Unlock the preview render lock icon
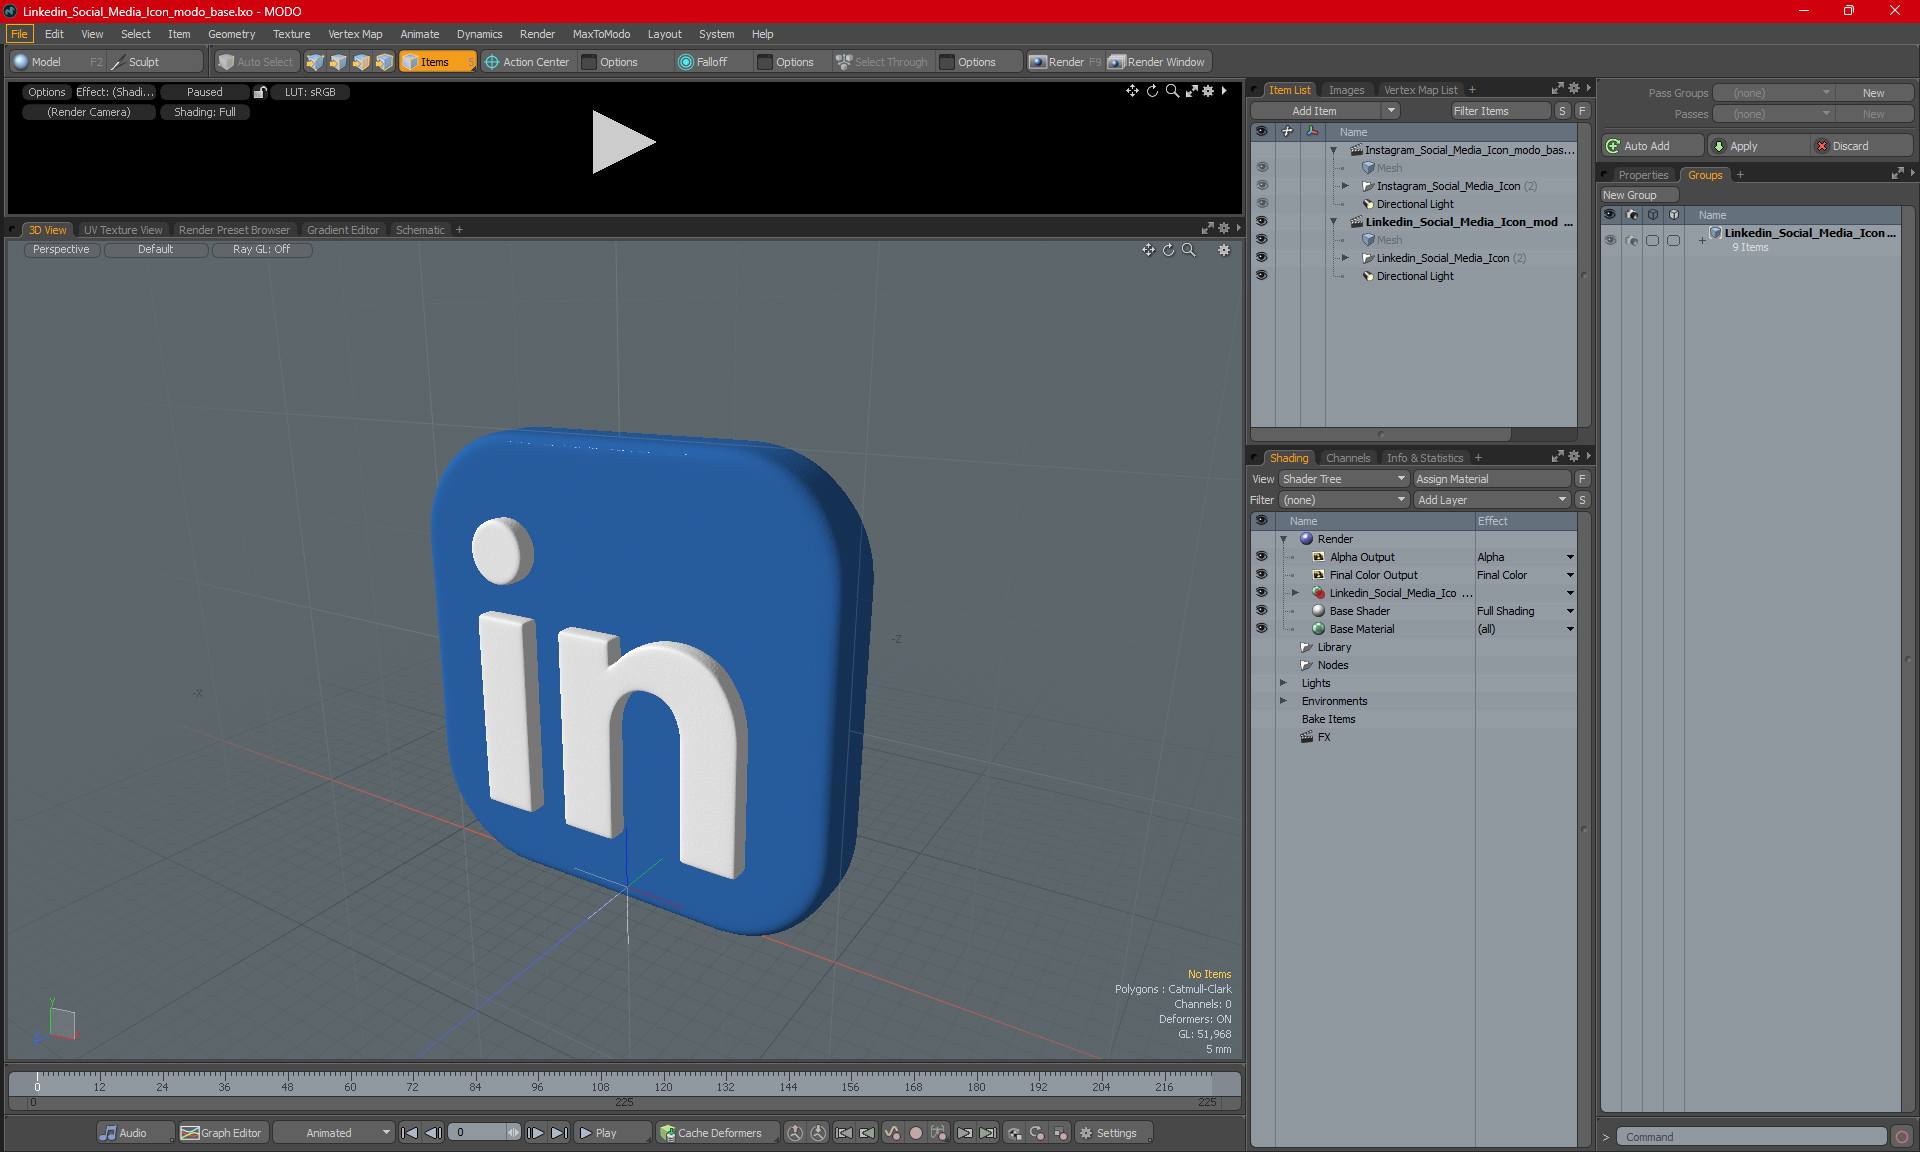The width and height of the screenshot is (1920, 1152). tap(260, 92)
